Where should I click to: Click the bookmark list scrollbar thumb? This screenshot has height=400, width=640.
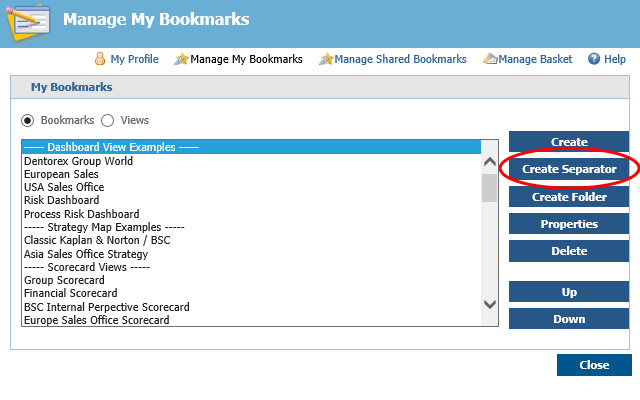point(489,188)
